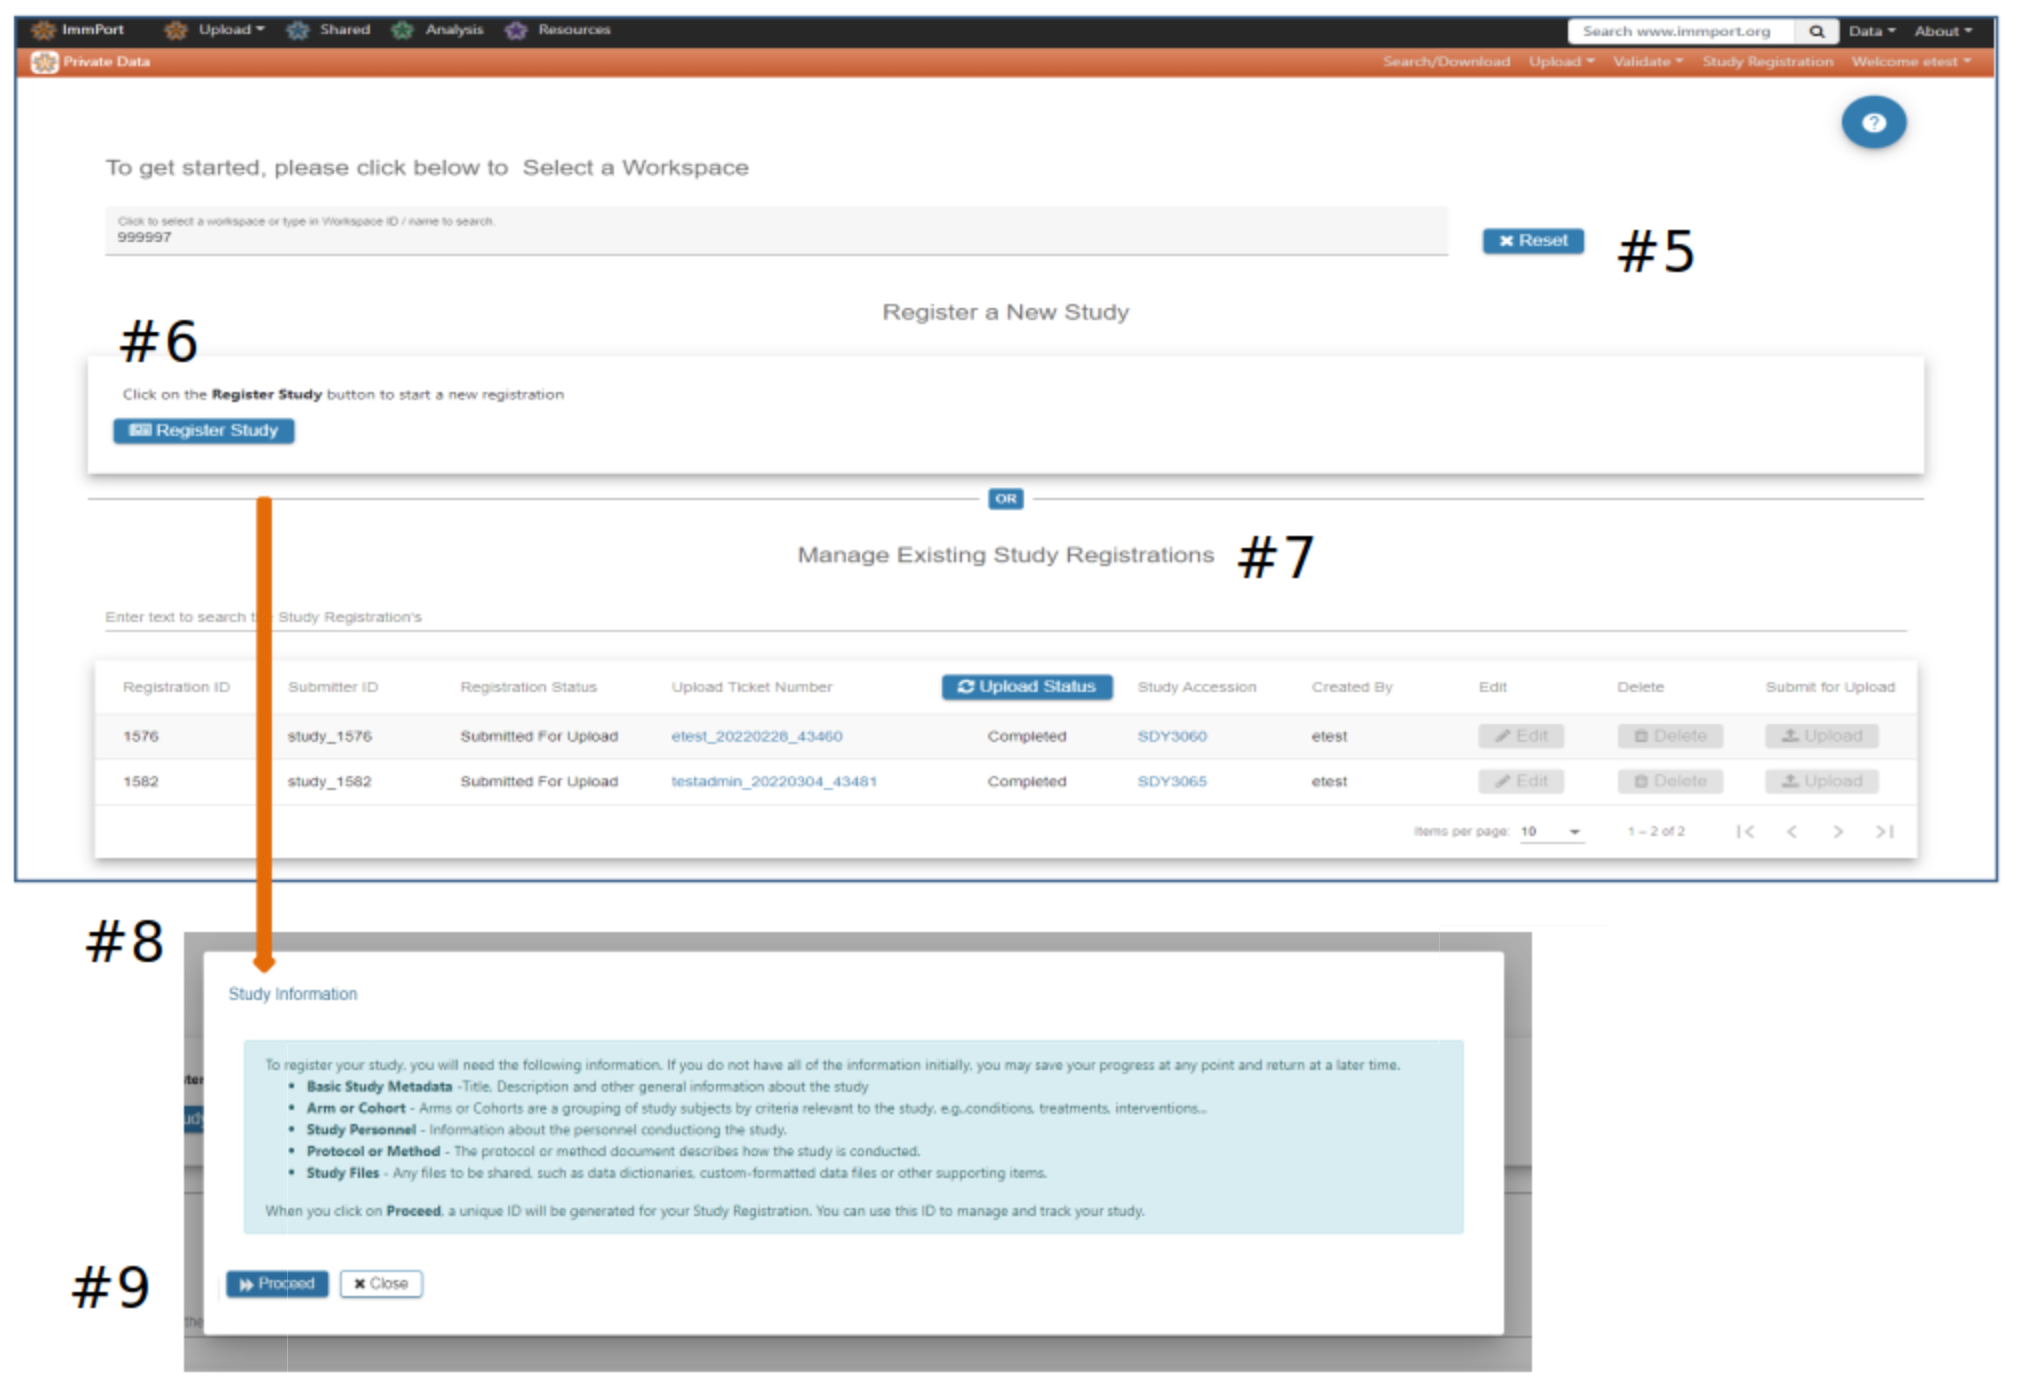
Task: Click the Submitter ID column header
Action: click(x=333, y=687)
